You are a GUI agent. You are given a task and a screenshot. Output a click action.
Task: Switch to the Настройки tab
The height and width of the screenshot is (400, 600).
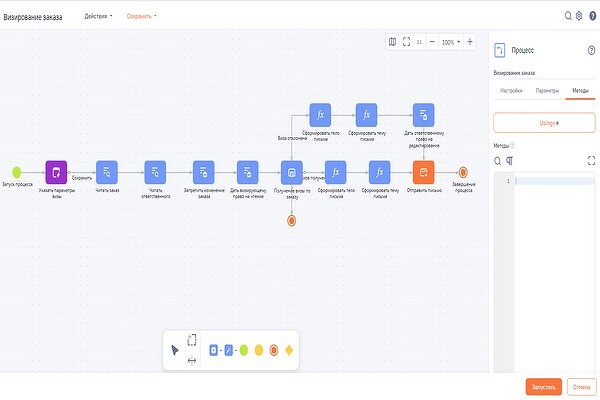pos(512,91)
